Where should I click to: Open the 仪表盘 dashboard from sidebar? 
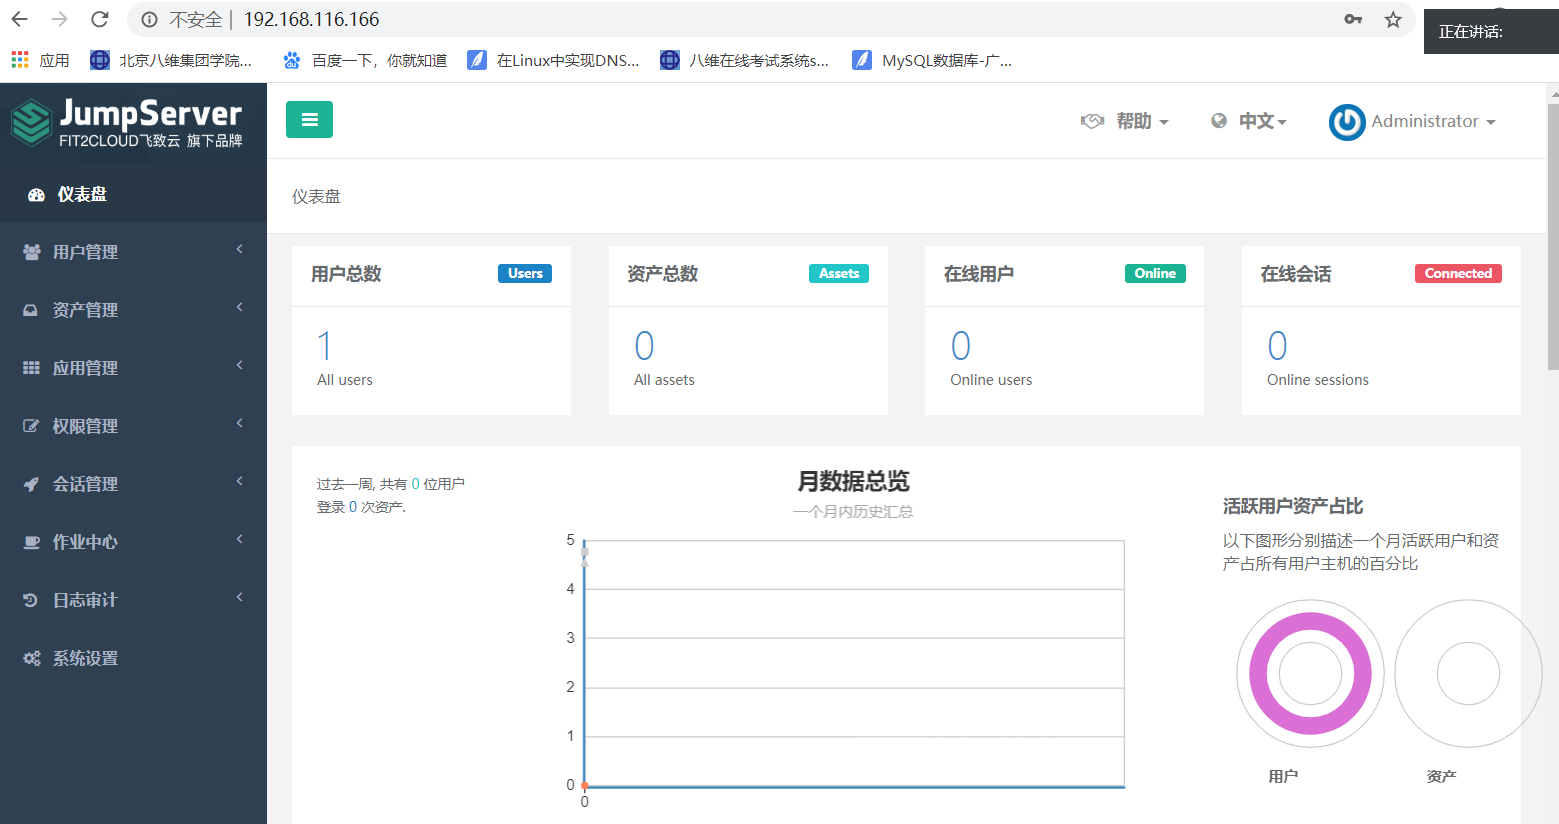[x=82, y=192]
